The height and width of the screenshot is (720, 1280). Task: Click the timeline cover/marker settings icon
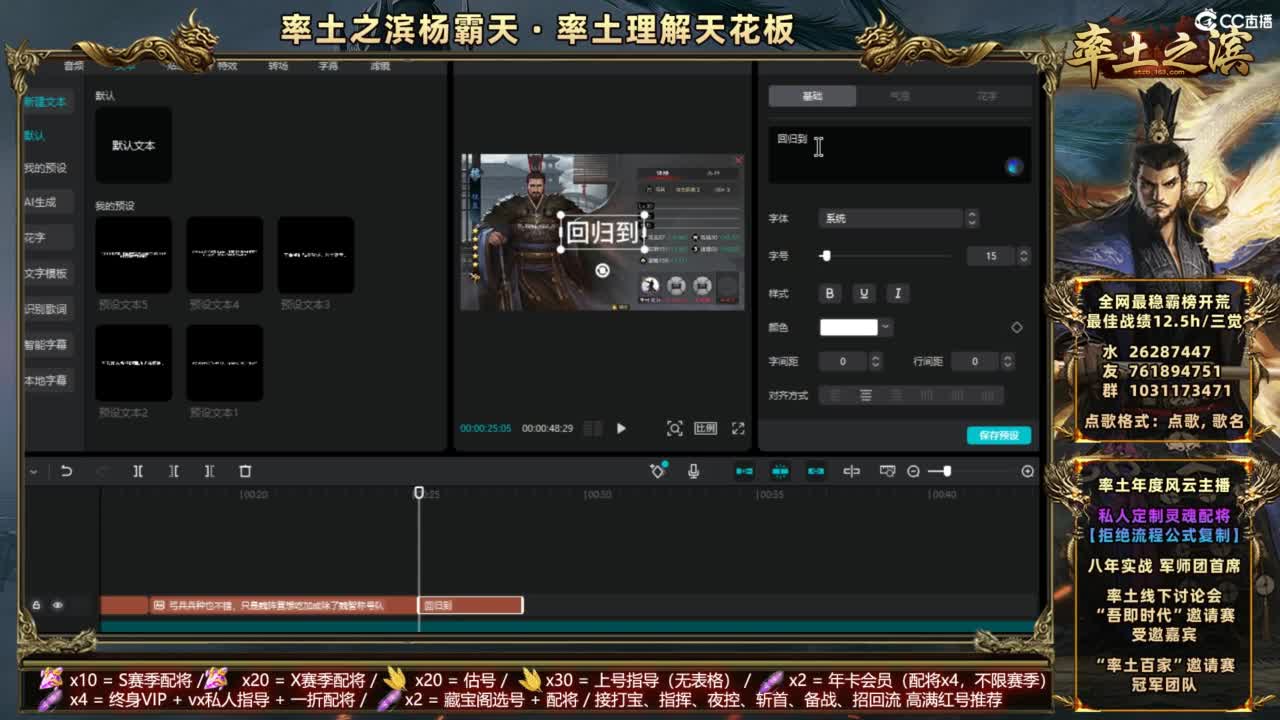[x=887, y=471]
